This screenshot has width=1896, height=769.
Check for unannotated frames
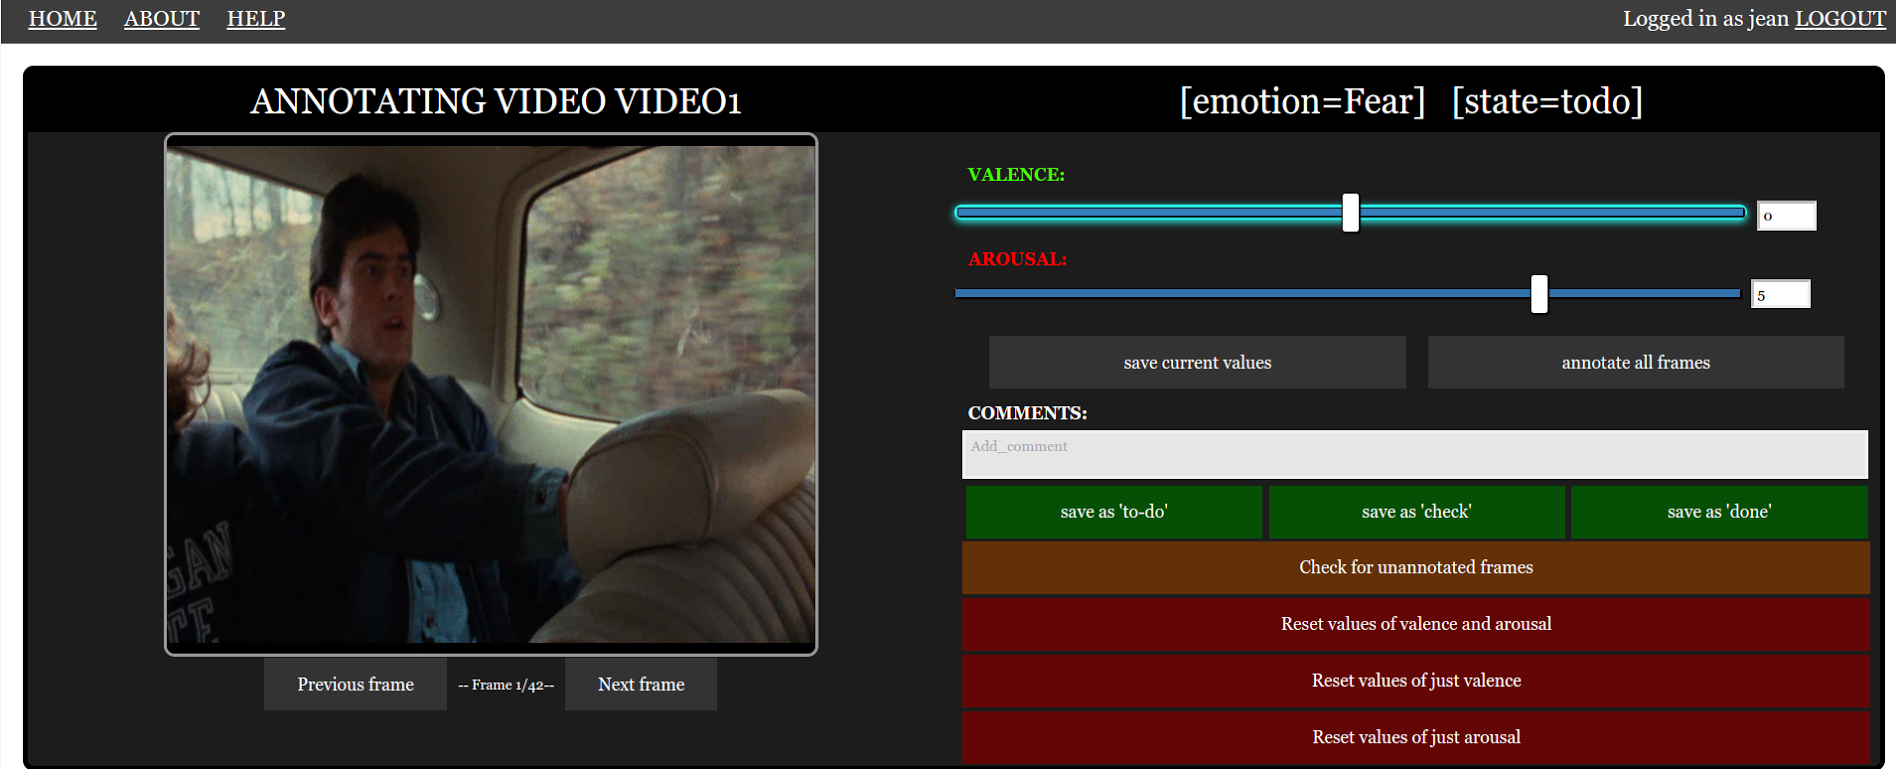coord(1415,568)
